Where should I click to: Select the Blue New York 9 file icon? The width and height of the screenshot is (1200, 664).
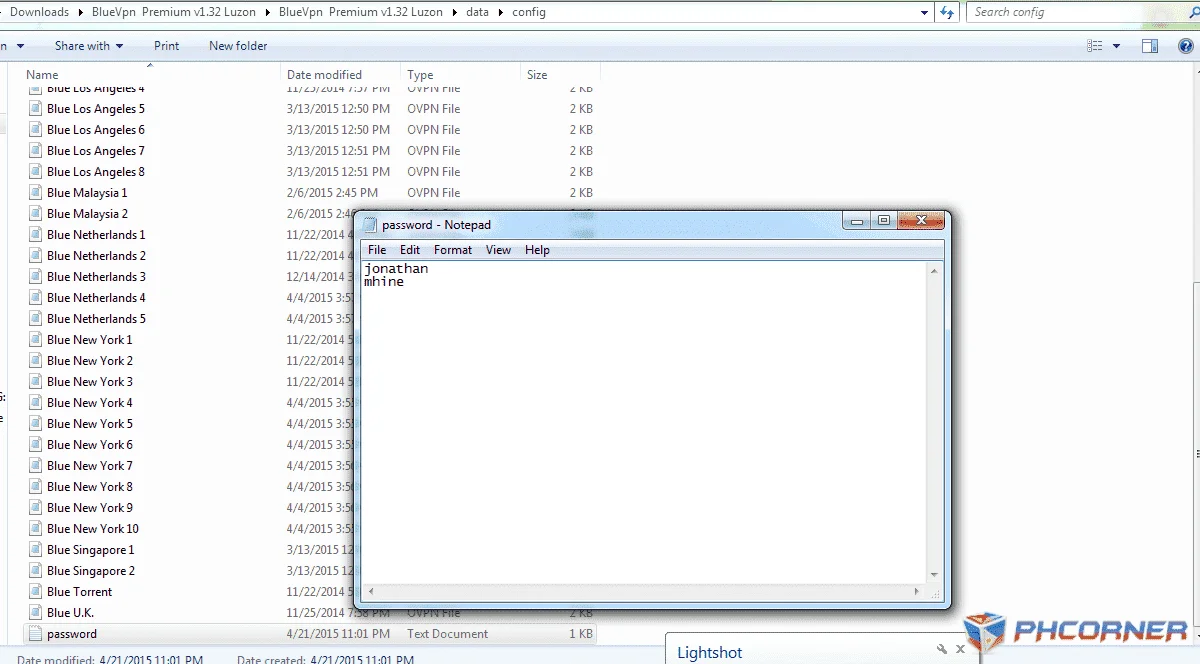[x=36, y=508]
